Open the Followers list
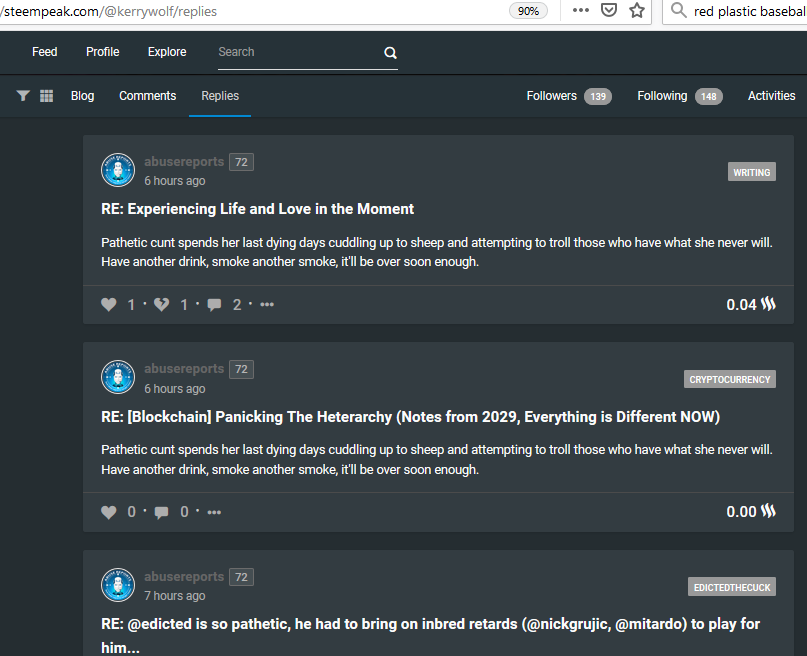The height and width of the screenshot is (656, 807). coord(569,96)
